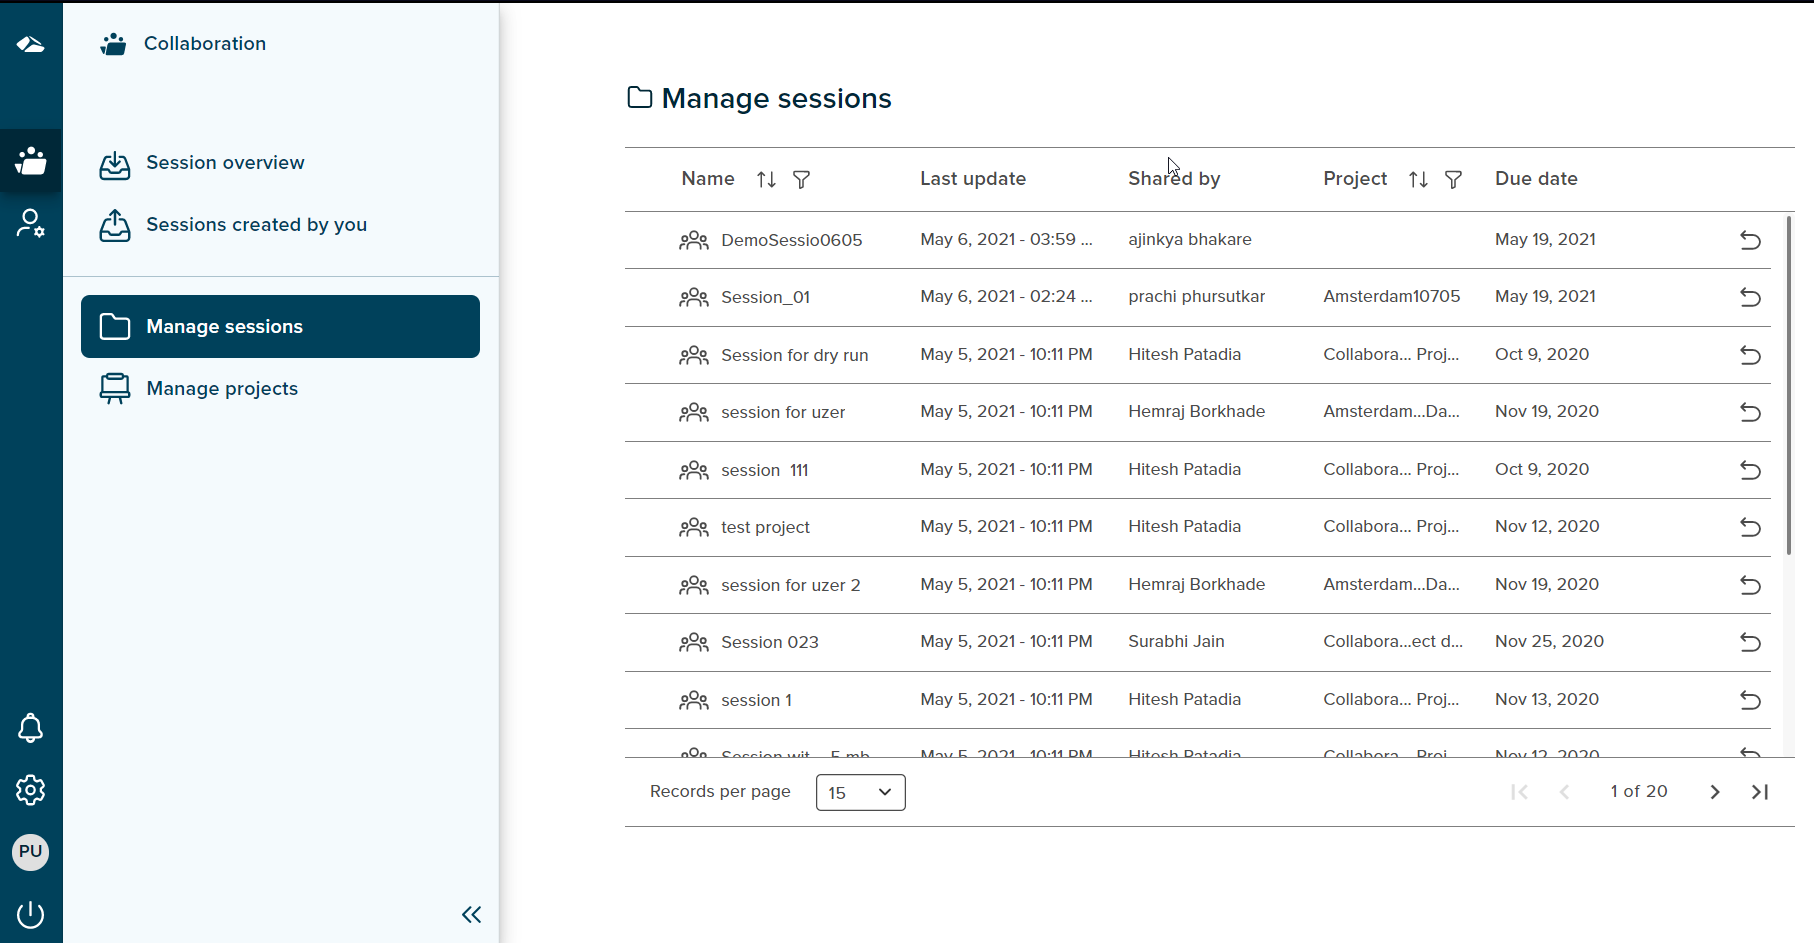1814x943 pixels.
Task: Switch to Manage projects
Action: pyautogui.click(x=222, y=388)
